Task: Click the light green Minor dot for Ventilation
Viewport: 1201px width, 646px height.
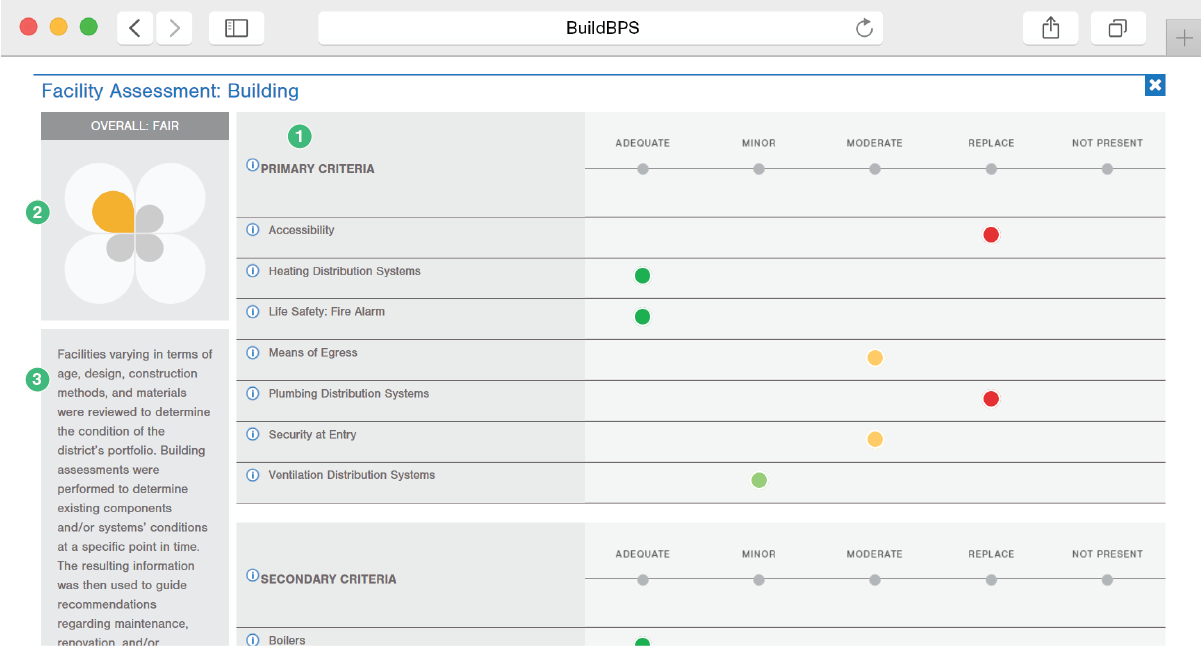Action: [x=759, y=481]
